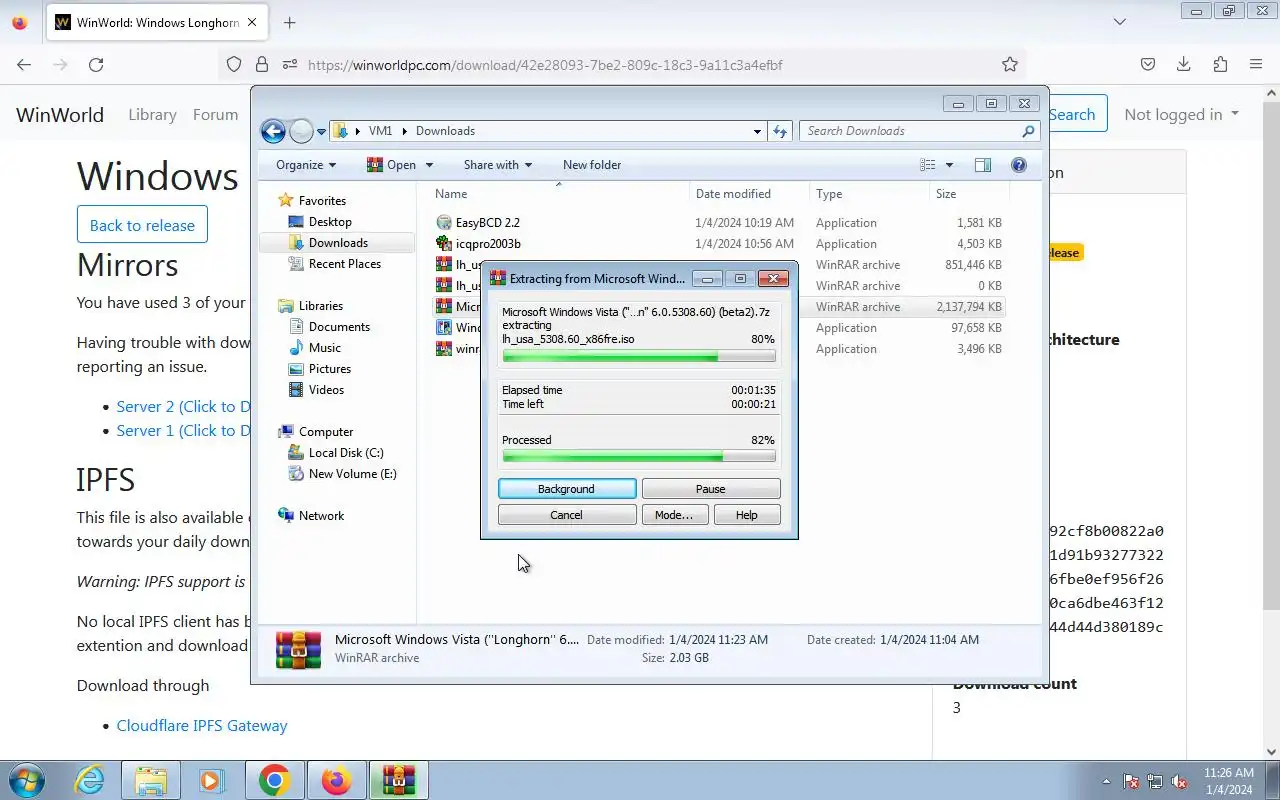Click the Explorer Help icon

1019,165
